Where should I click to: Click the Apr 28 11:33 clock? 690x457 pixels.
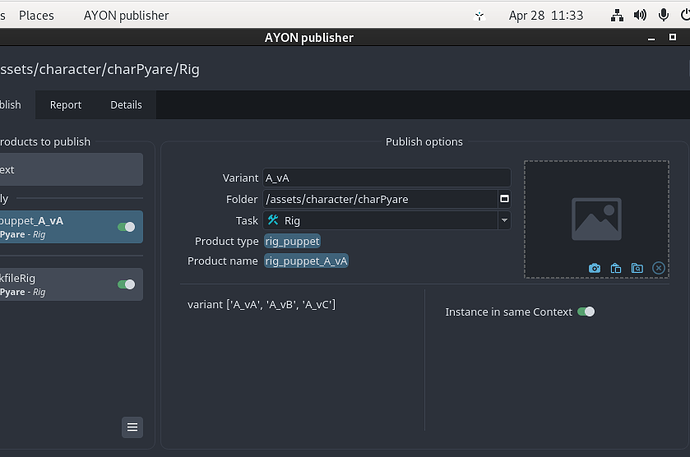coord(546,15)
